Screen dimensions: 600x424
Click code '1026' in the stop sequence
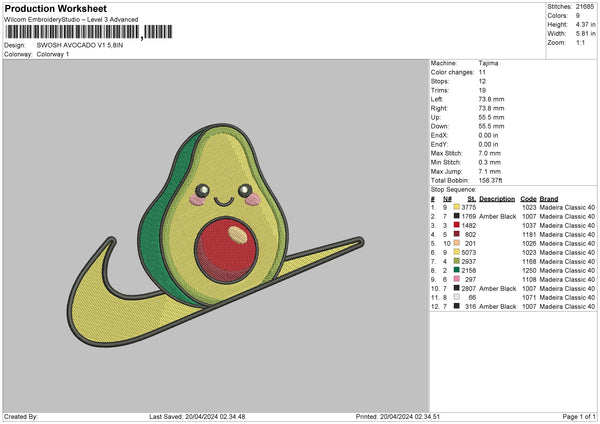(529, 243)
